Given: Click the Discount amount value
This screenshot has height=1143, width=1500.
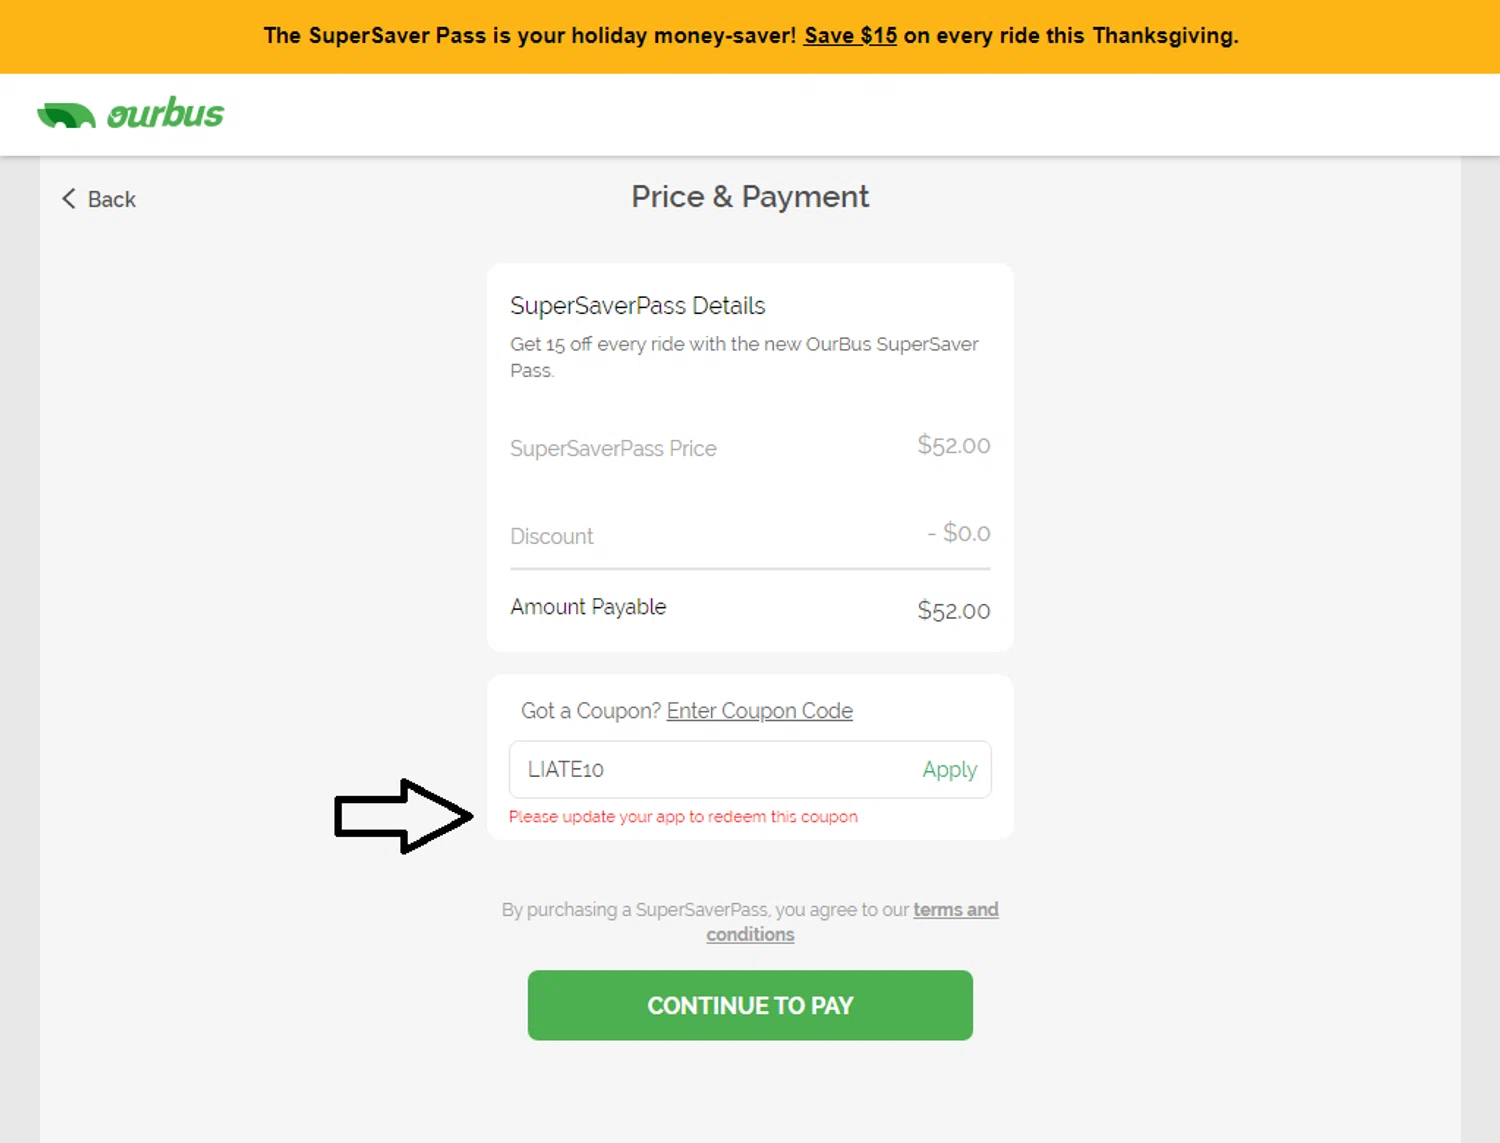Looking at the screenshot, I should click(x=958, y=534).
